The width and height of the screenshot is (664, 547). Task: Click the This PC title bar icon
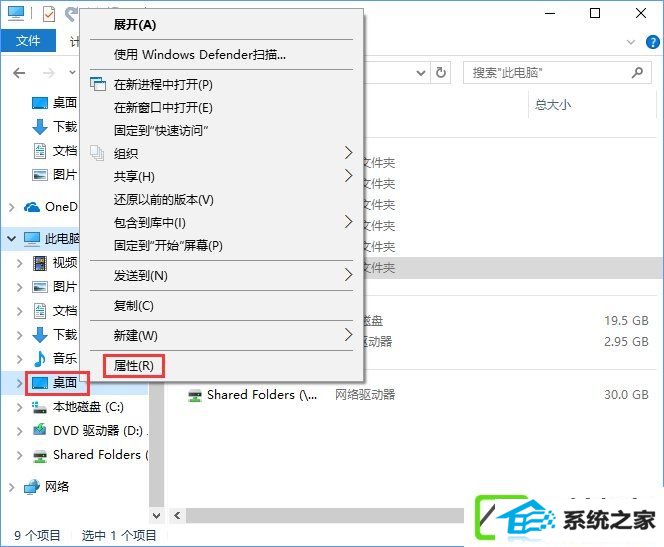pos(17,13)
